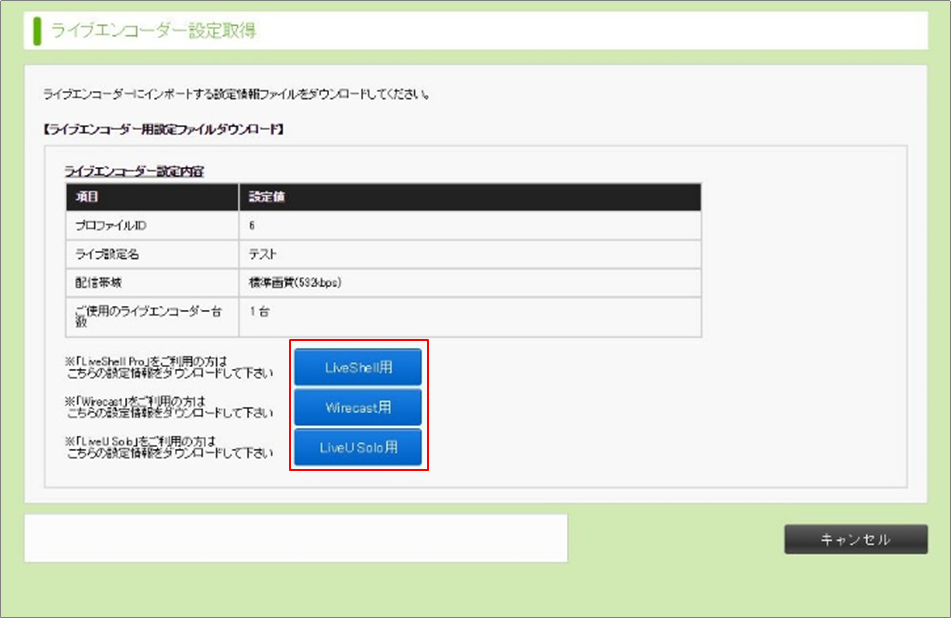The width and height of the screenshot is (951, 618).
Task: Click the キャンセル button
Action: 856,539
